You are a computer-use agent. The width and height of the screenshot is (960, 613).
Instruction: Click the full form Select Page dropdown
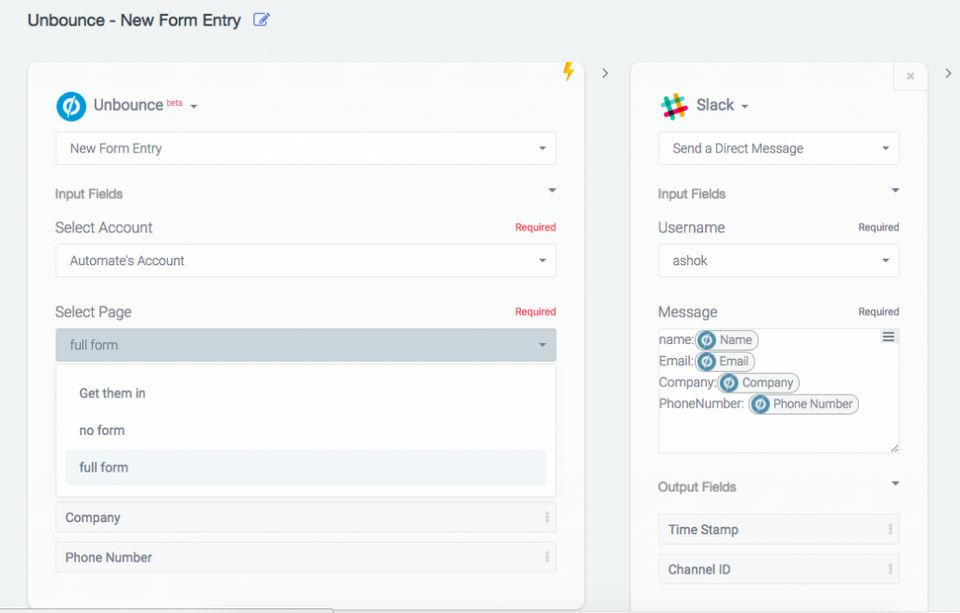[306, 345]
